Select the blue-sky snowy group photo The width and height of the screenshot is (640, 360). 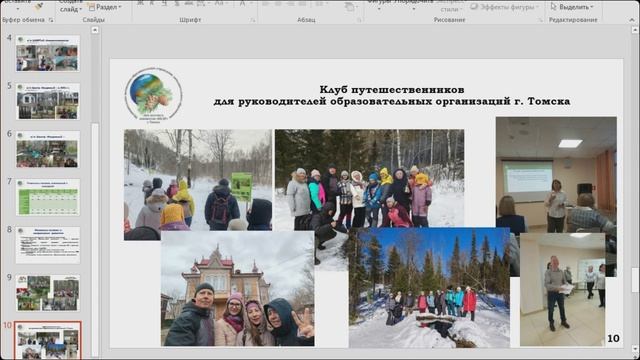[x=429, y=288]
